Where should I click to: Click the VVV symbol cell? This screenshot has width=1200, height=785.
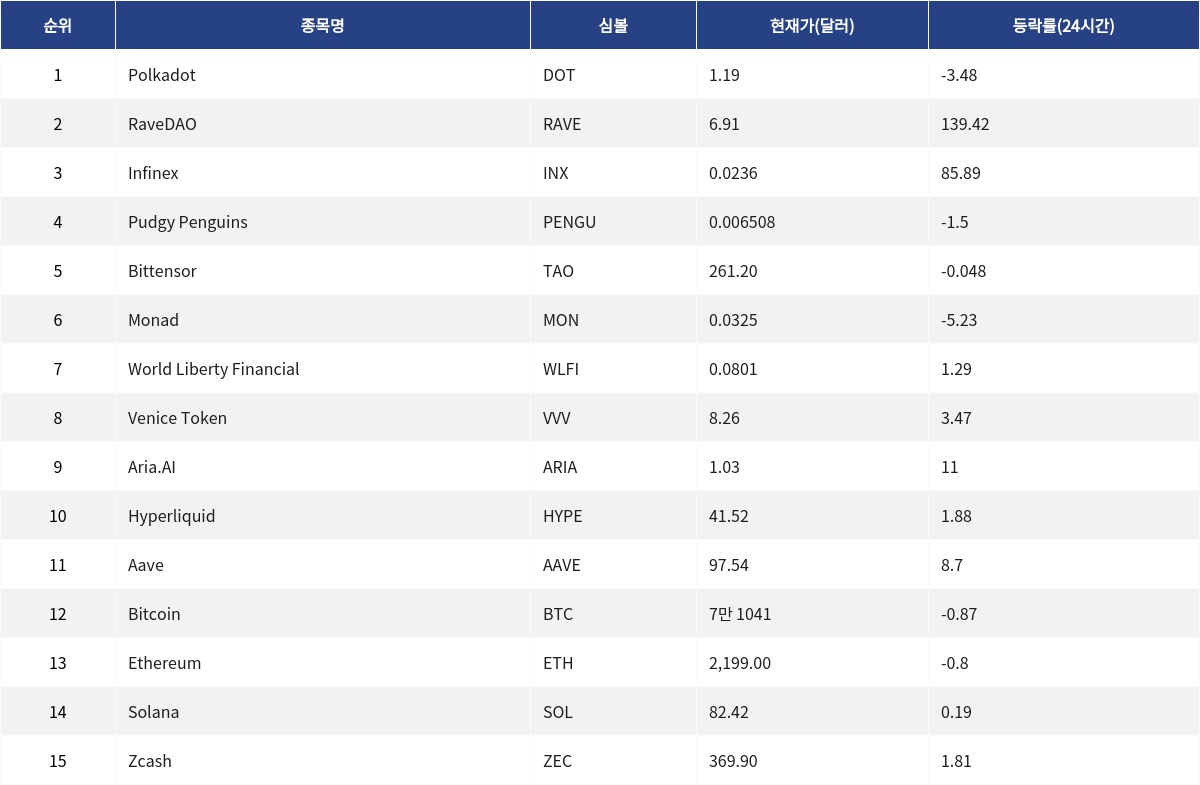coord(556,418)
